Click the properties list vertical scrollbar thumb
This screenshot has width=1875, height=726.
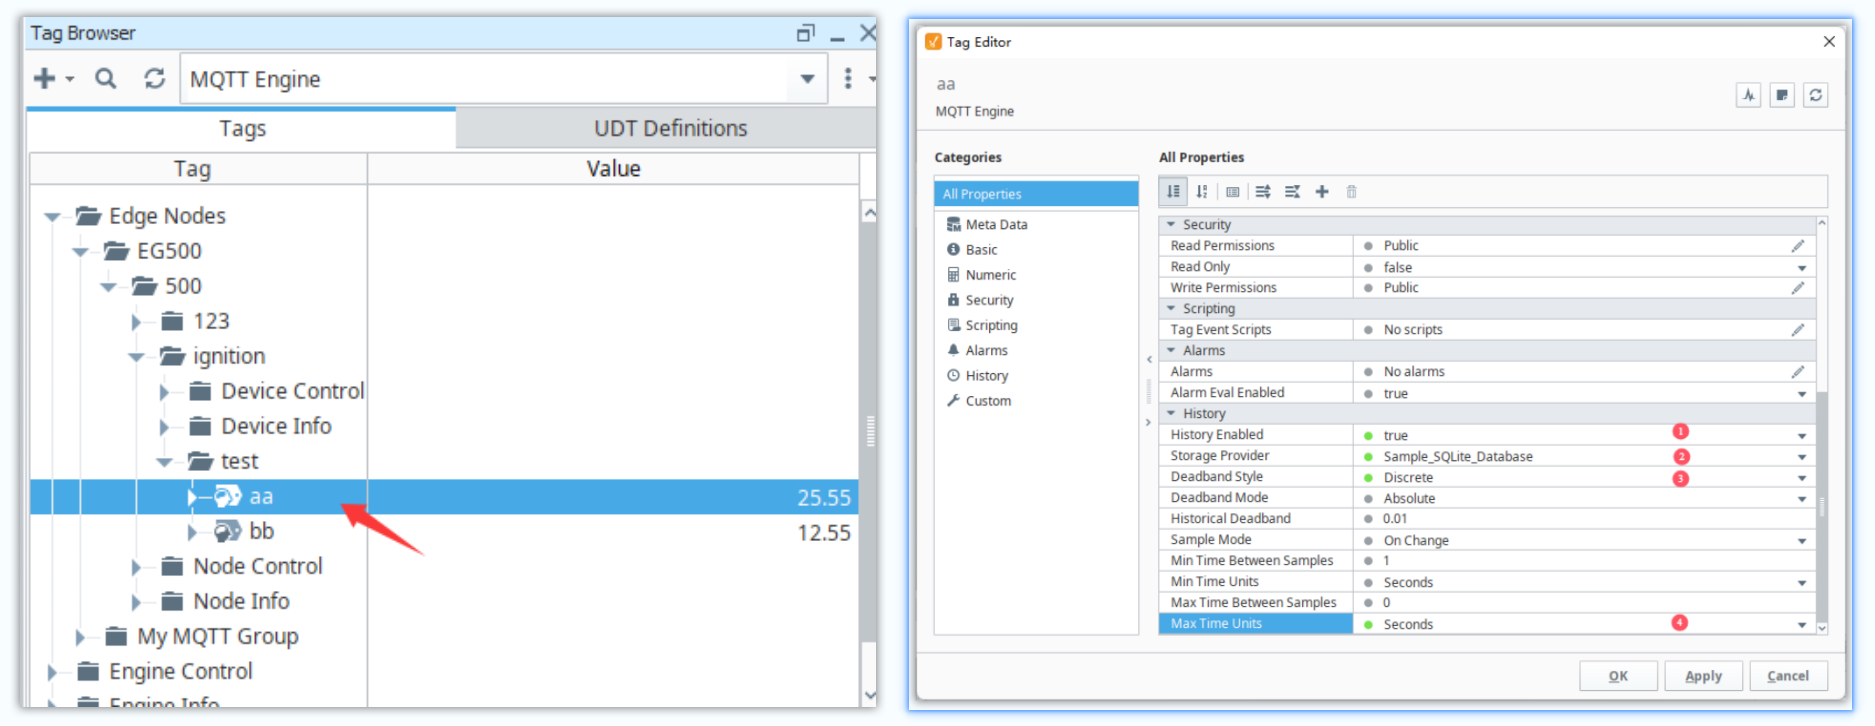coord(1822,505)
